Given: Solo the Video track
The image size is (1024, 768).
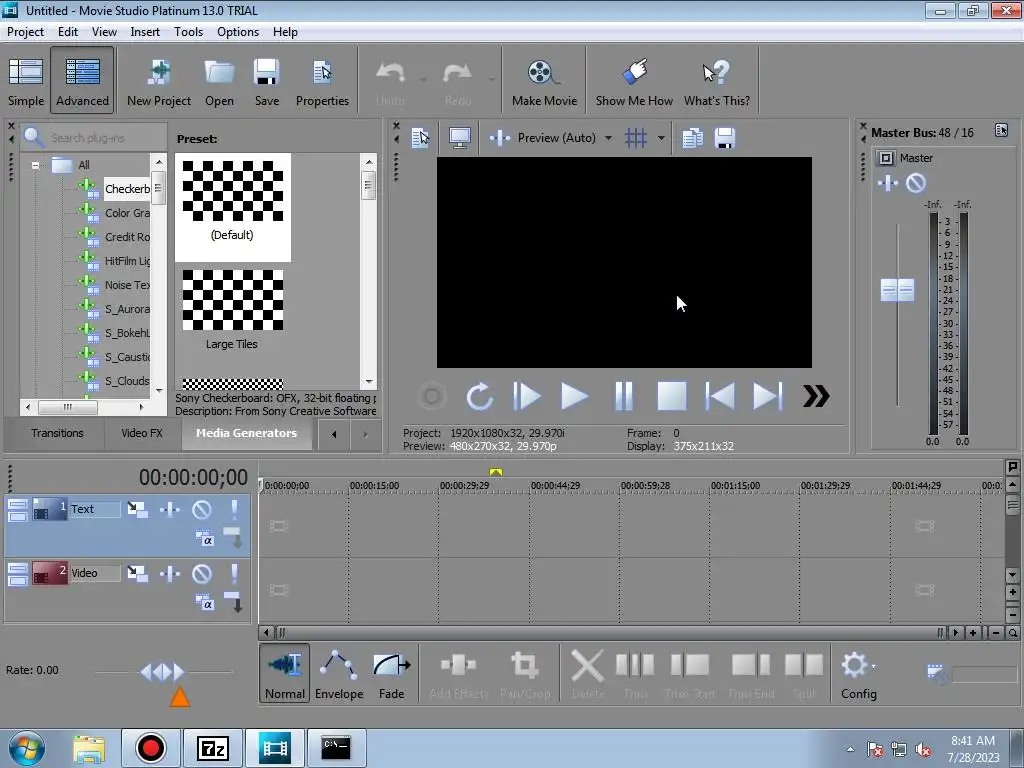Looking at the screenshot, I should [x=234, y=573].
